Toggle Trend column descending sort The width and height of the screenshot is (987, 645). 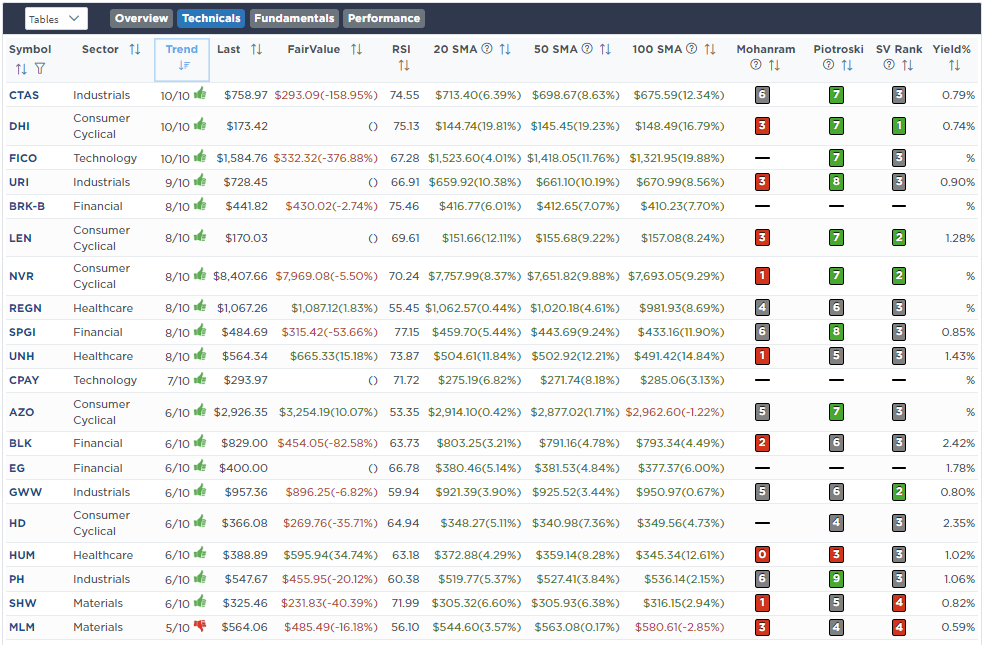click(184, 66)
